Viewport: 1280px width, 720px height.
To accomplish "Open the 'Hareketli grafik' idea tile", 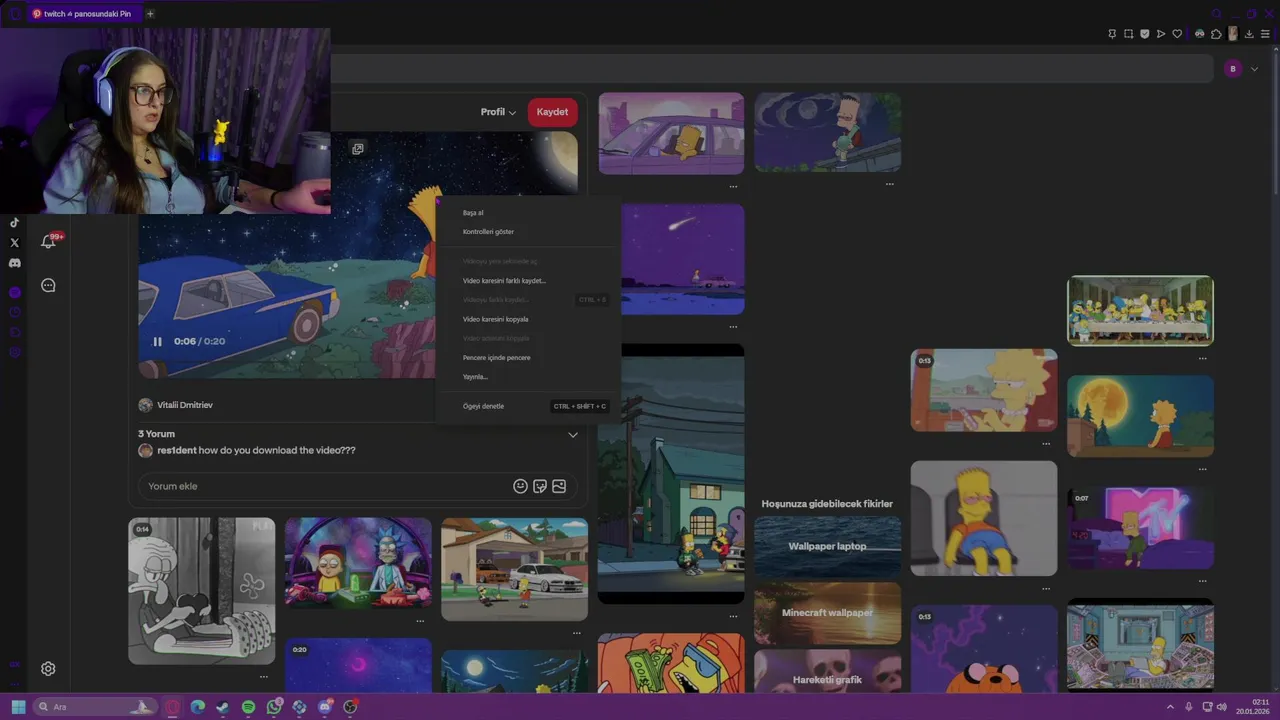I will [x=827, y=672].
